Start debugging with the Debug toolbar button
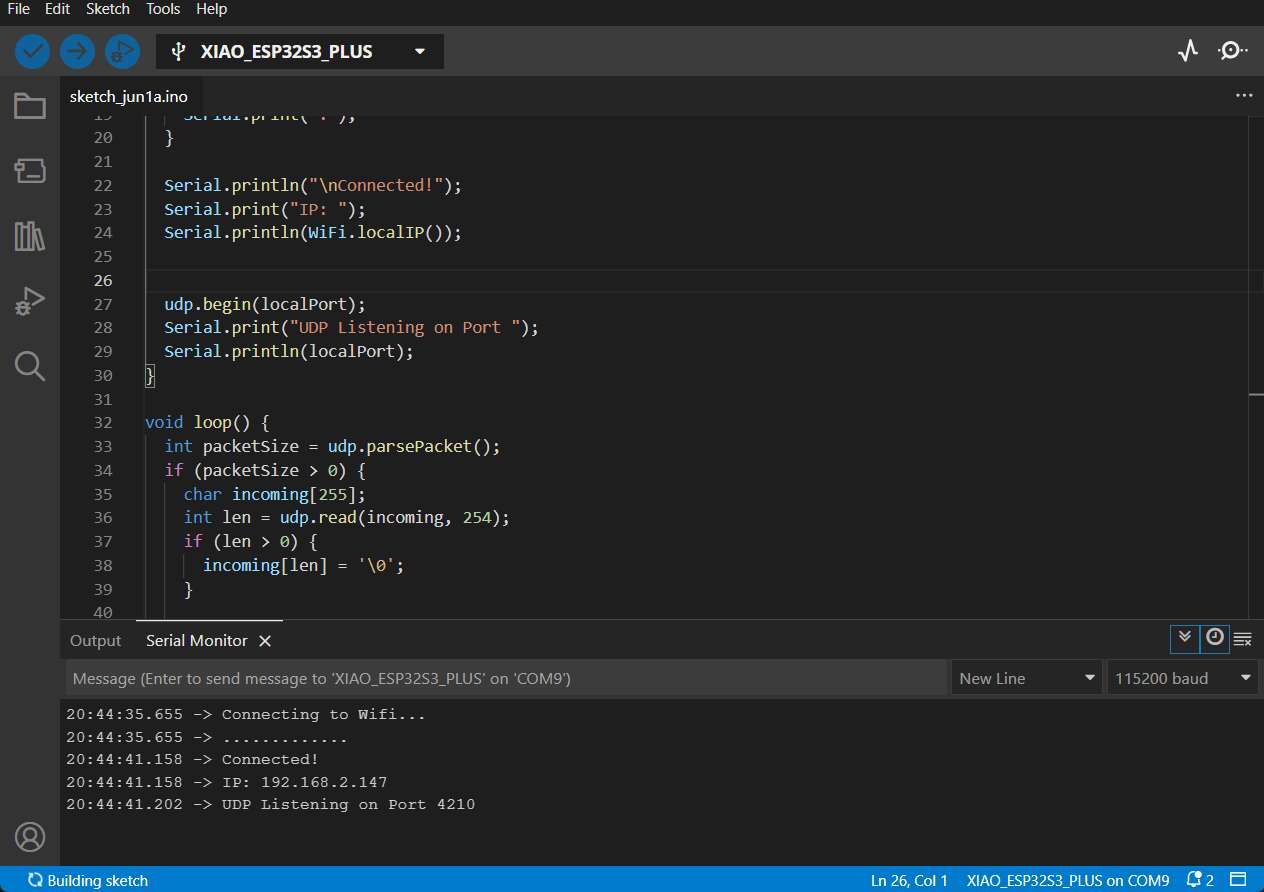The width and height of the screenshot is (1264, 892). point(122,51)
